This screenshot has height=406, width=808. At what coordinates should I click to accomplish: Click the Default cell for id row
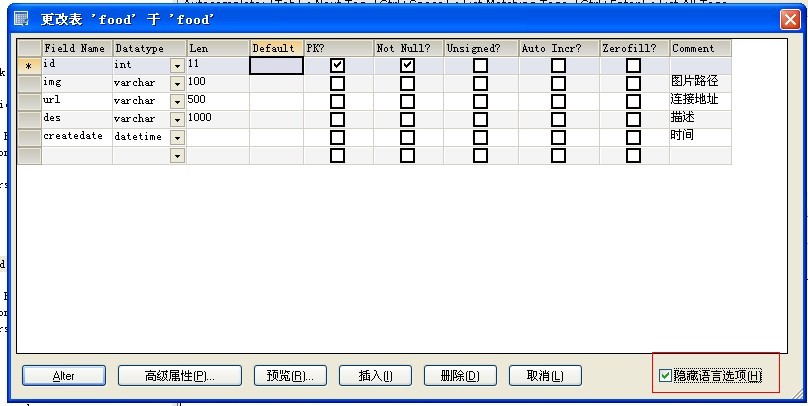coord(277,65)
